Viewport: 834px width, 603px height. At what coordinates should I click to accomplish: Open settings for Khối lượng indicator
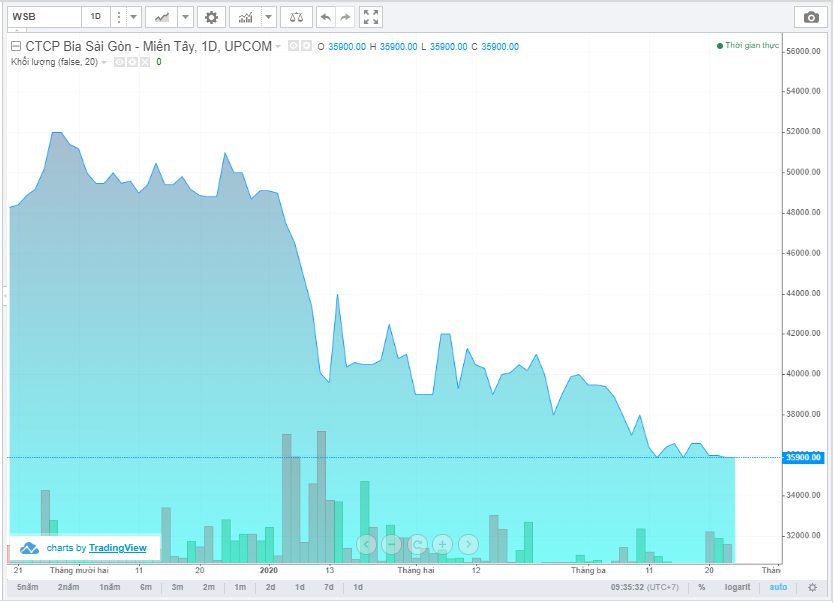[132, 62]
